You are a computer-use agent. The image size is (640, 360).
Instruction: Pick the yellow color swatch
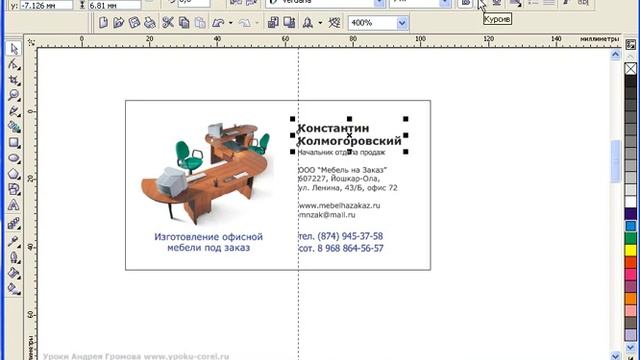(x=631, y=250)
